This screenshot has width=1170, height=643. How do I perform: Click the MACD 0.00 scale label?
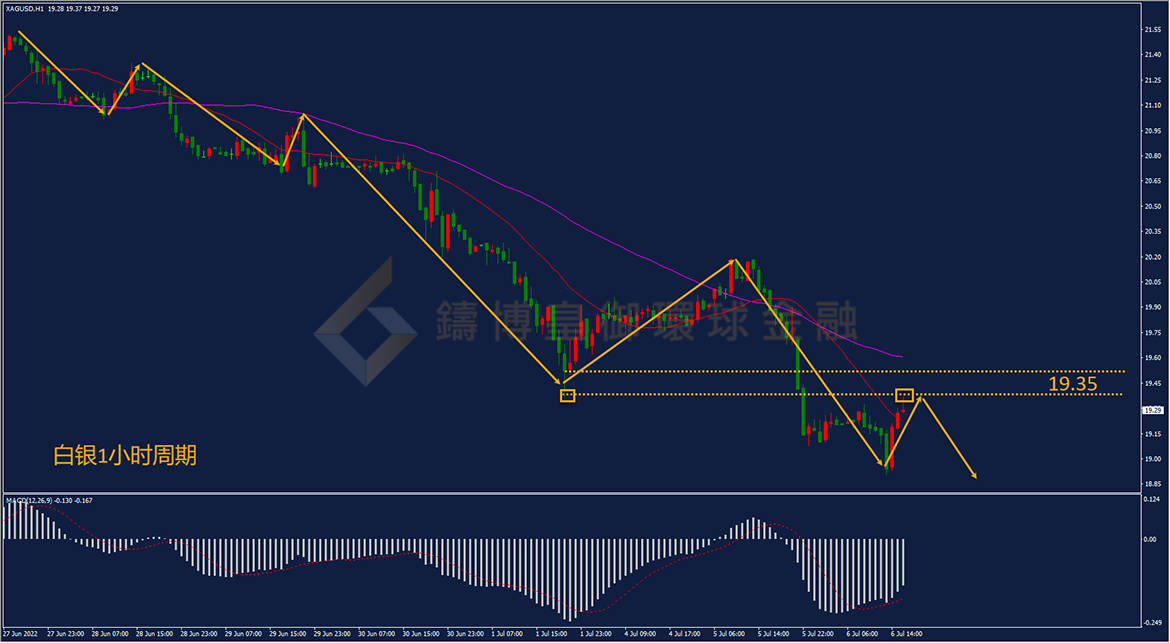[x=1150, y=538]
